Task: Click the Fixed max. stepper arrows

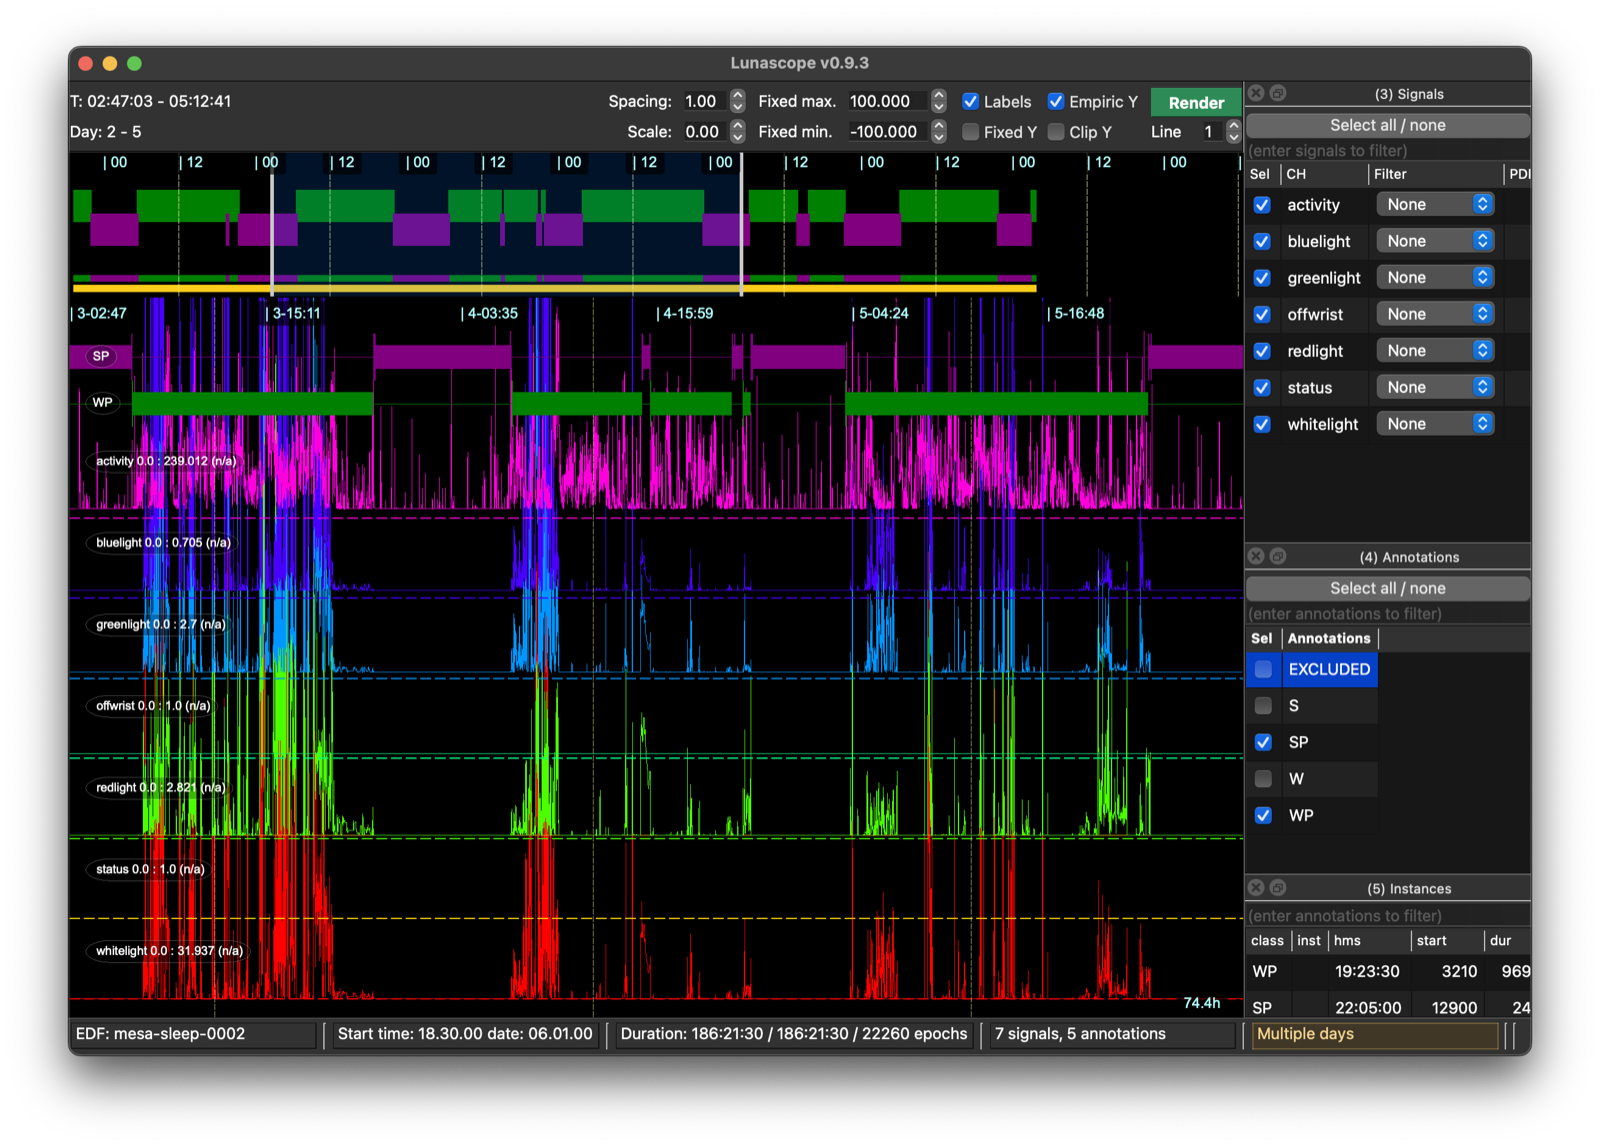Action: tap(938, 101)
